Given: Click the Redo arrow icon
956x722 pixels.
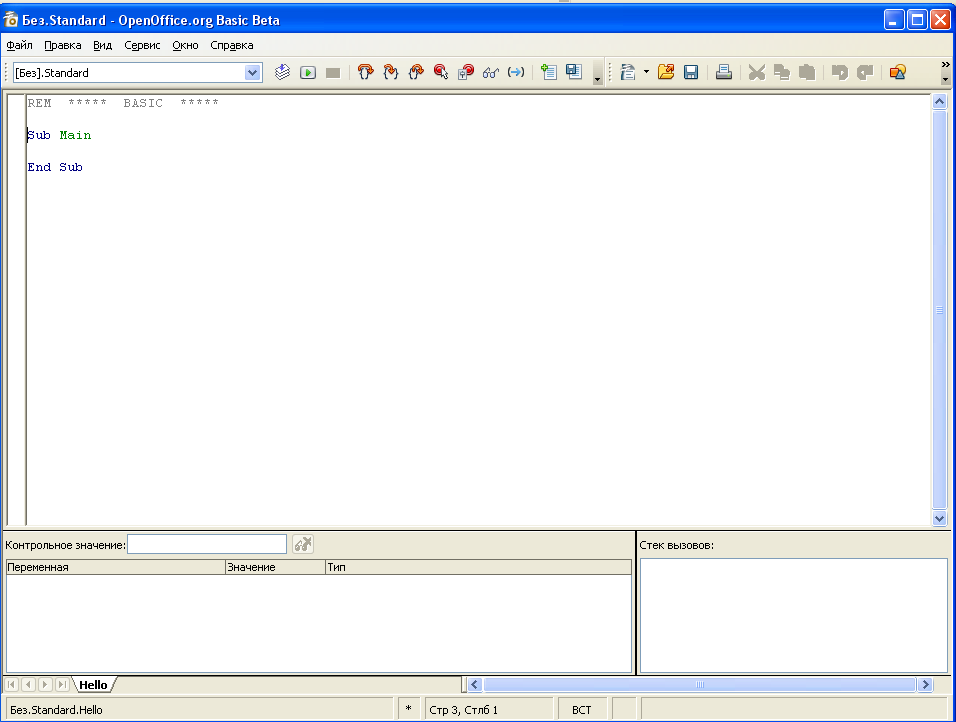Looking at the screenshot, I should pos(865,73).
